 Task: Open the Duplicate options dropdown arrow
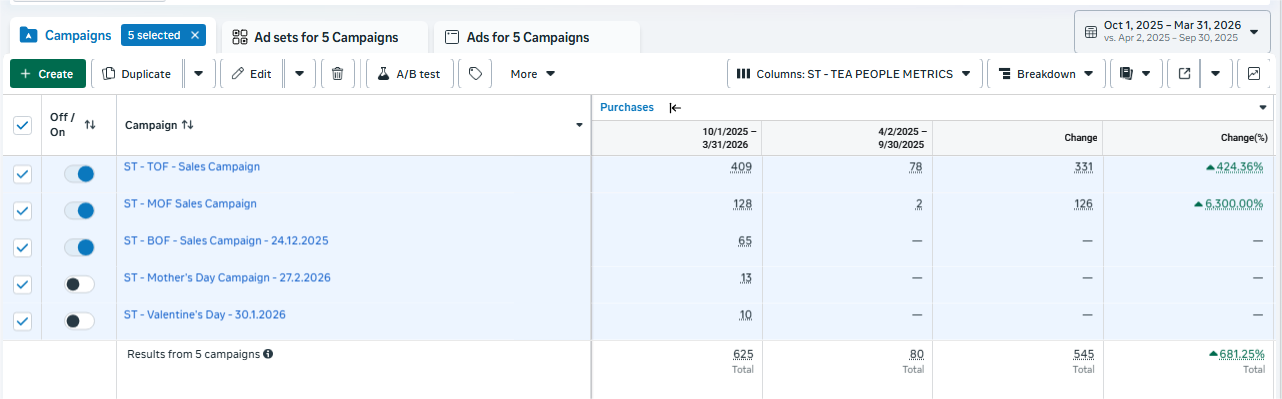198,74
